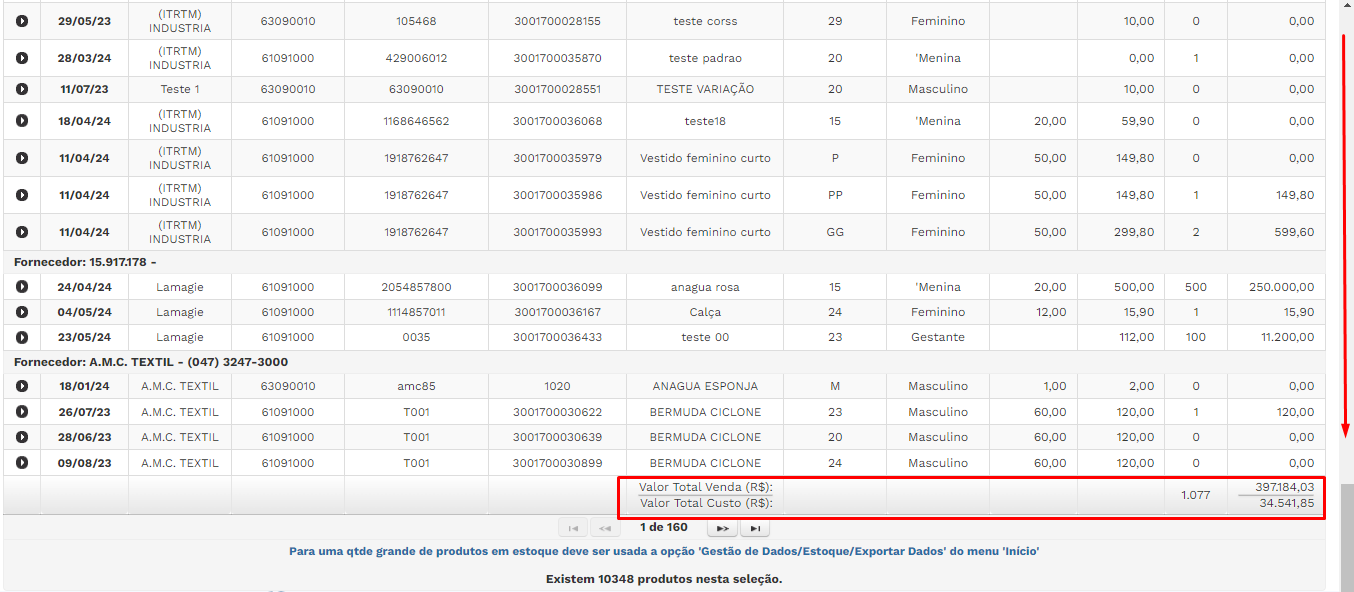Expand Vestido feminino curto size GG row
Screen dimensions: 1354x592
coord(22,232)
